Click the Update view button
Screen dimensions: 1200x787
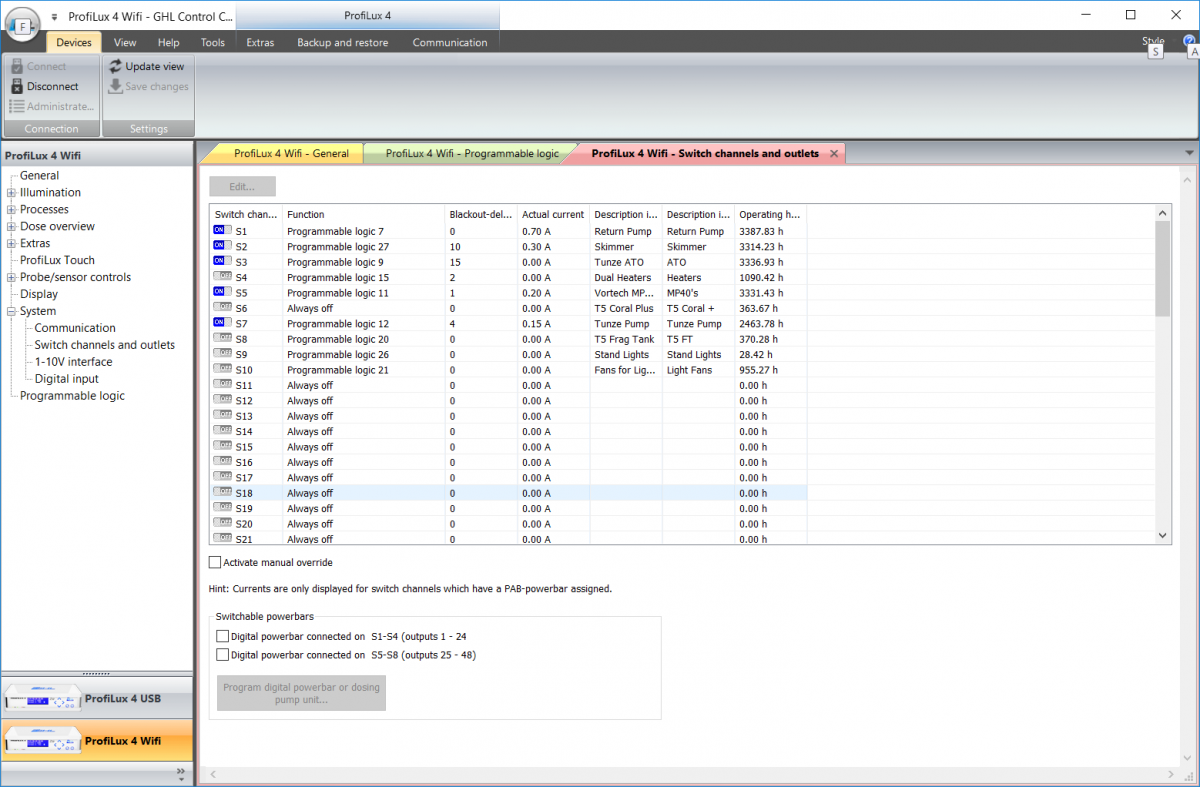tap(147, 66)
